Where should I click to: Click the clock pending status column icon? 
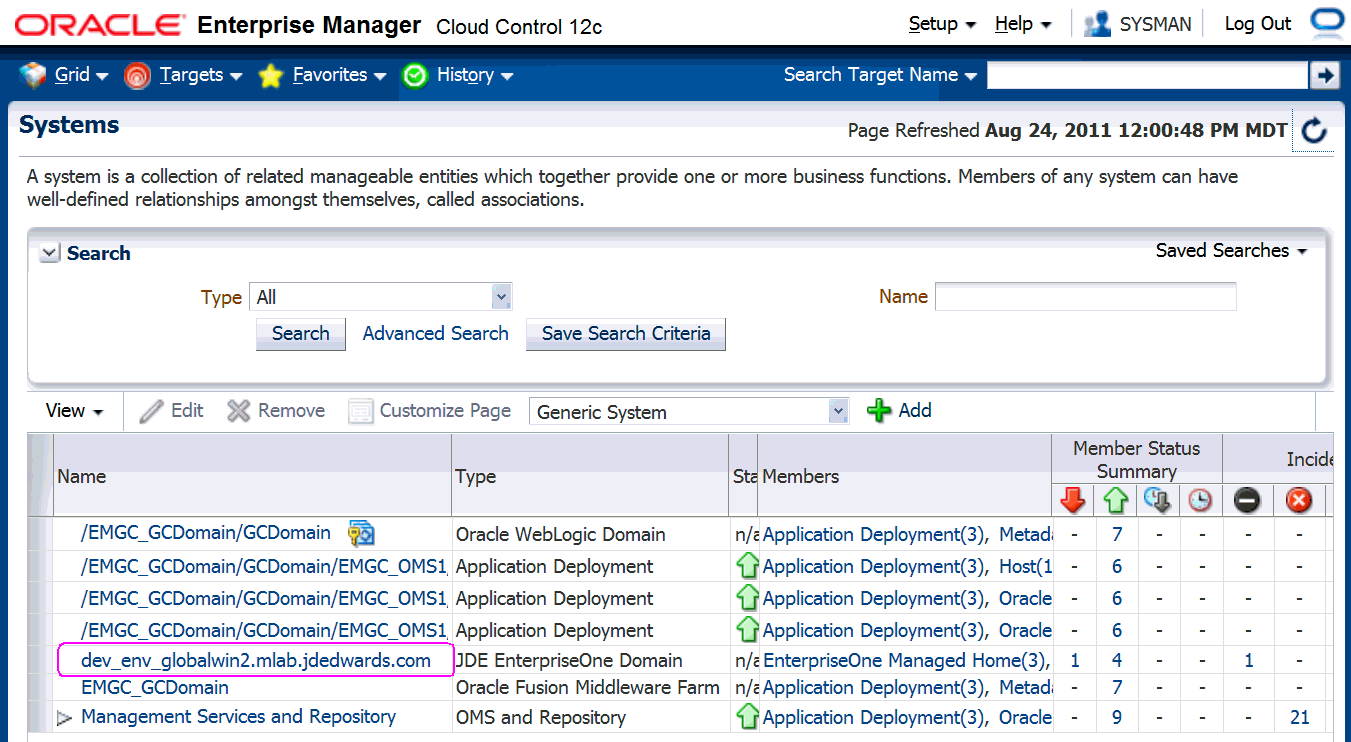[x=1200, y=500]
